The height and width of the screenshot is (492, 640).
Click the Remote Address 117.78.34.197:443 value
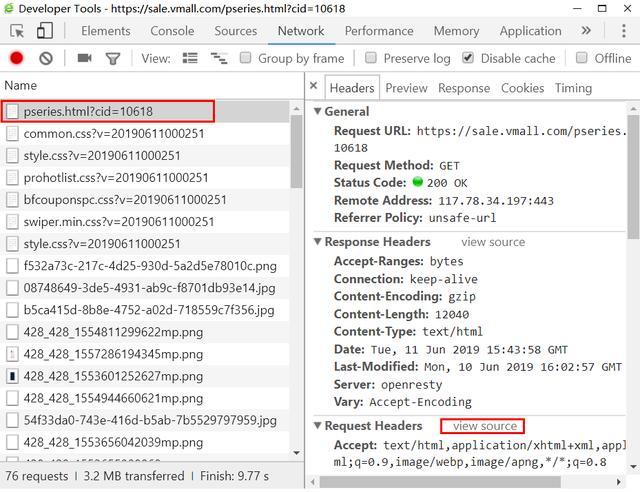496,200
